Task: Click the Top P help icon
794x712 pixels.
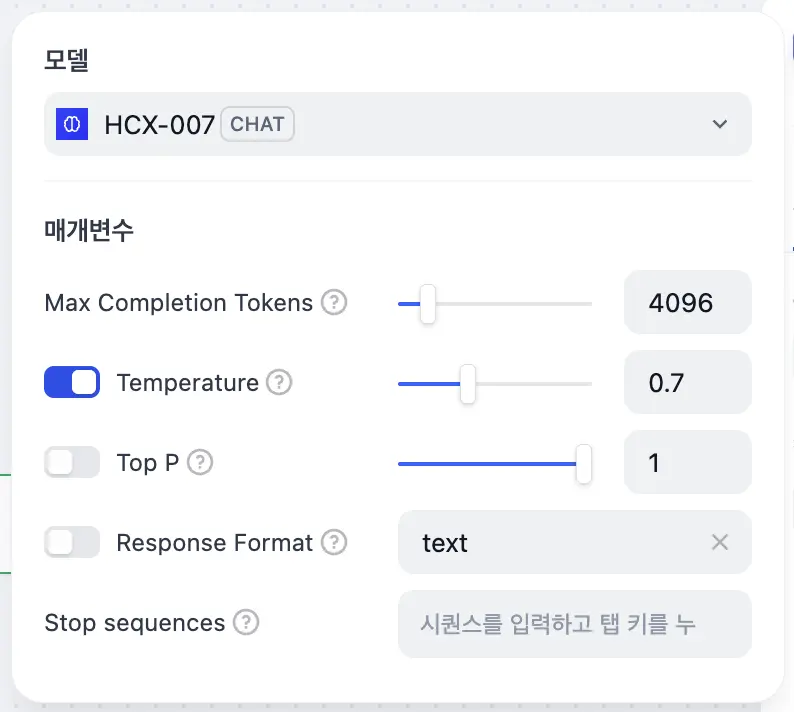Action: pyautogui.click(x=201, y=462)
